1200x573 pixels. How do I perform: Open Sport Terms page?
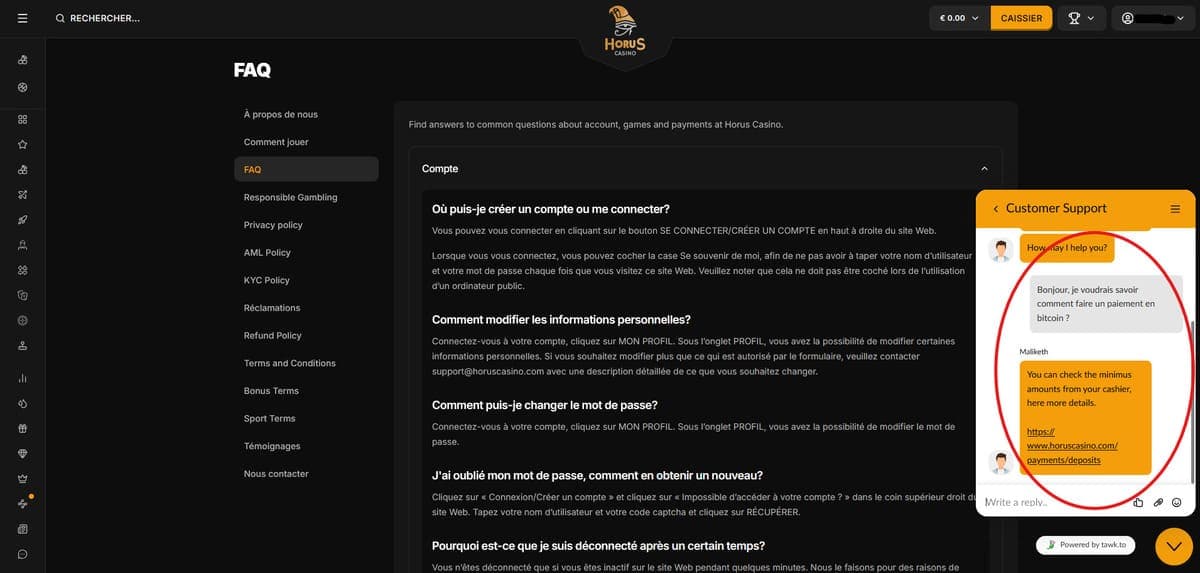pyautogui.click(x=270, y=418)
